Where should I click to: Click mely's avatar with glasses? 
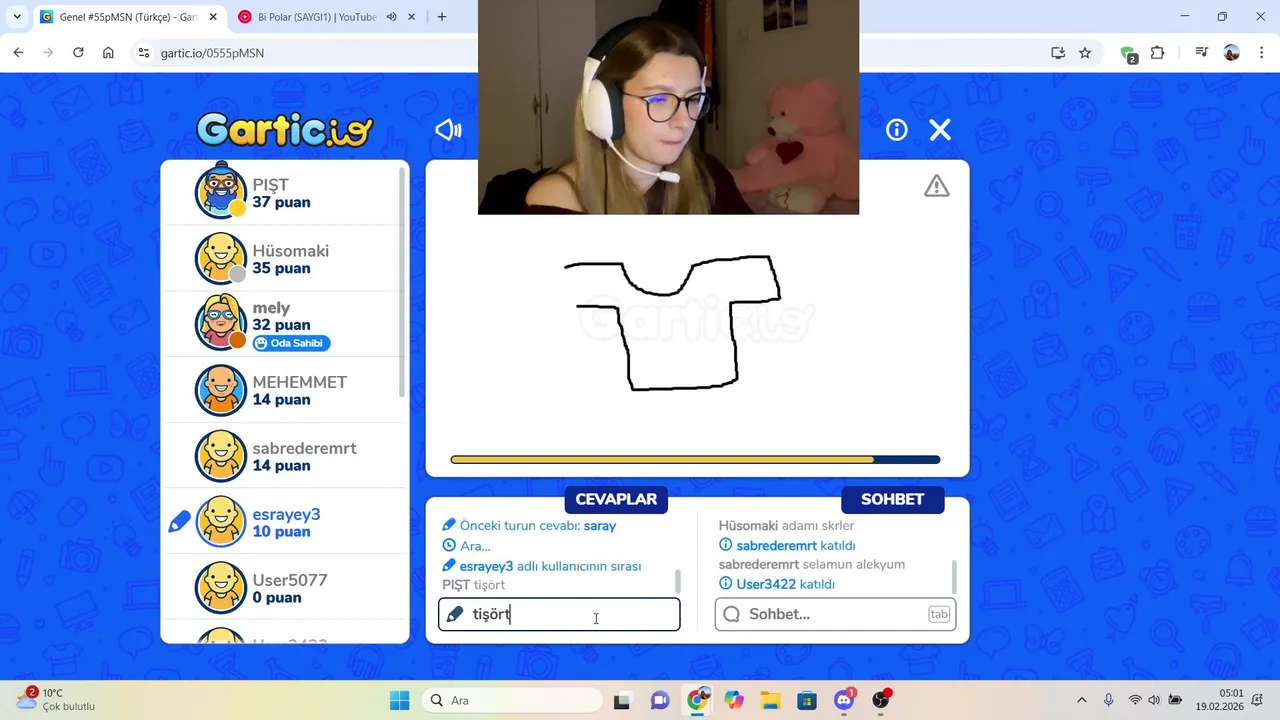[220, 323]
